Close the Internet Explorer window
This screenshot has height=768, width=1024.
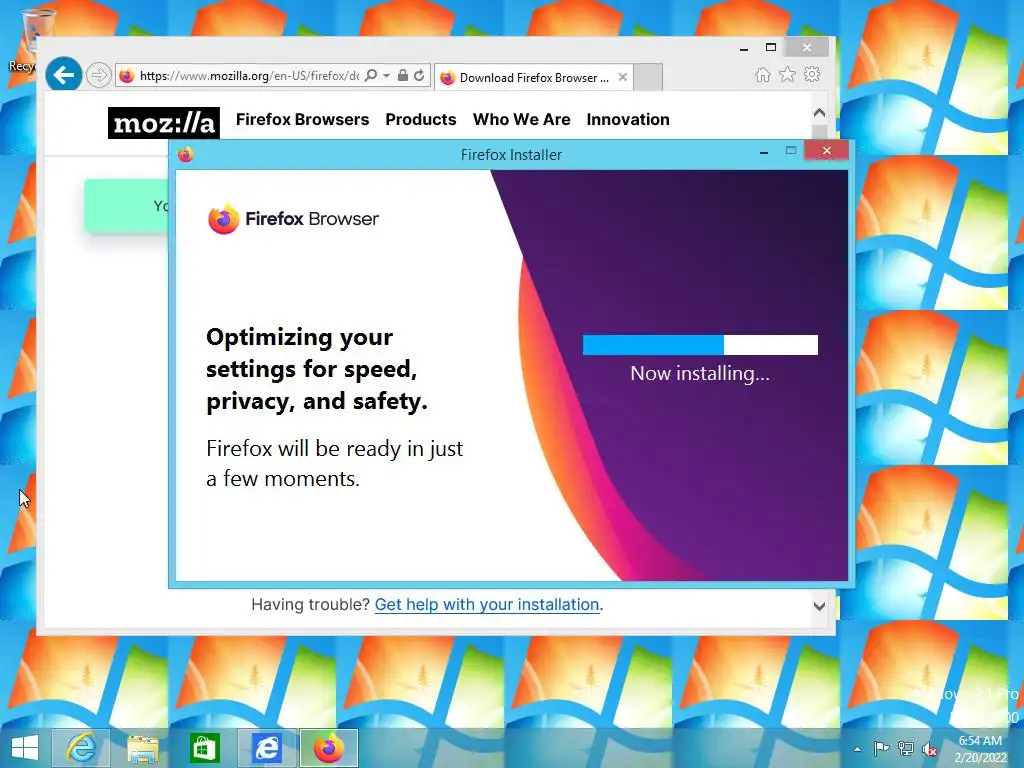[x=807, y=47]
